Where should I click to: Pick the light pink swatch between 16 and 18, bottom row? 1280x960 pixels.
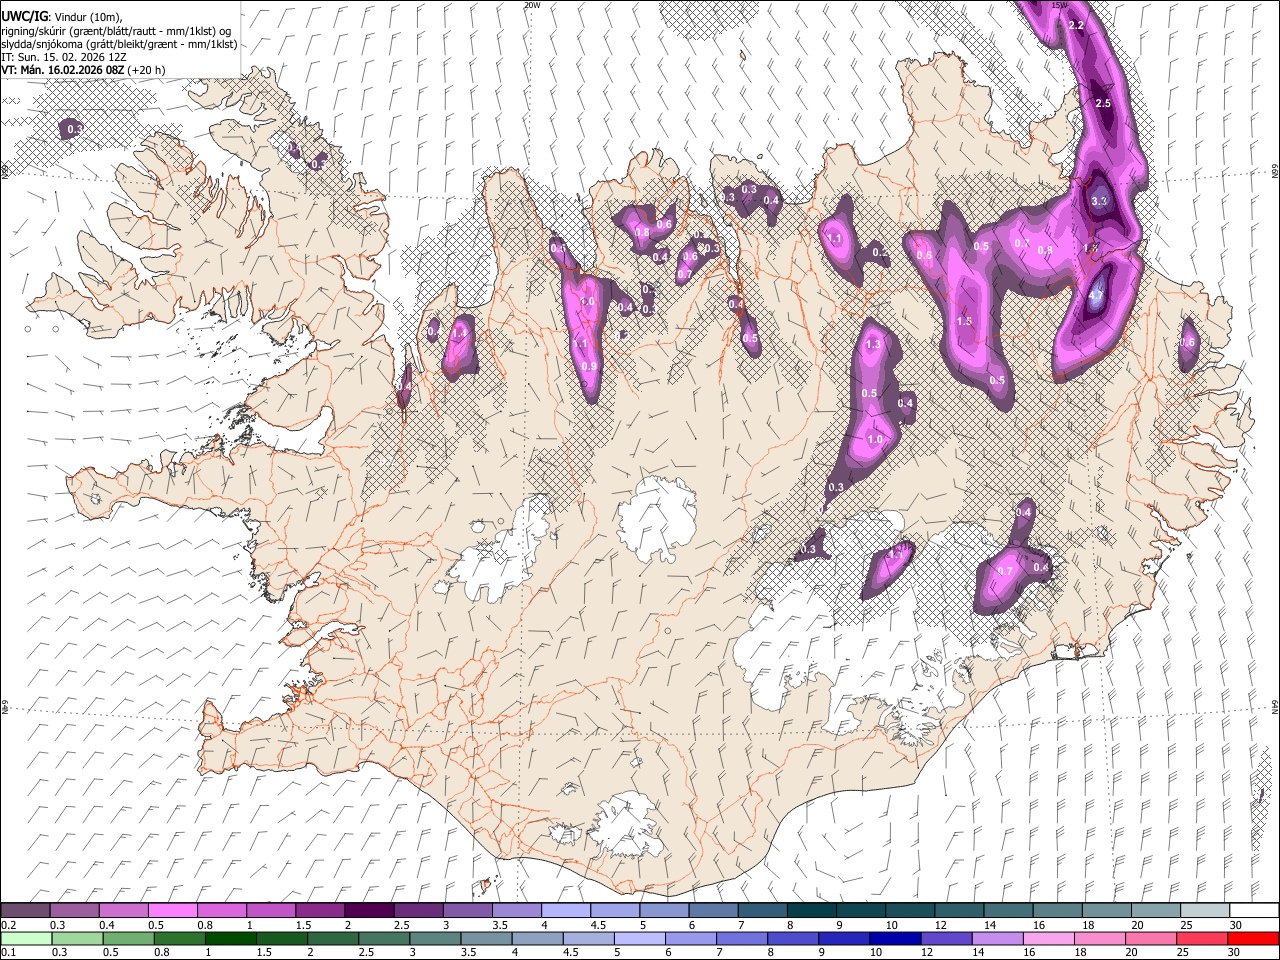coord(1049,938)
